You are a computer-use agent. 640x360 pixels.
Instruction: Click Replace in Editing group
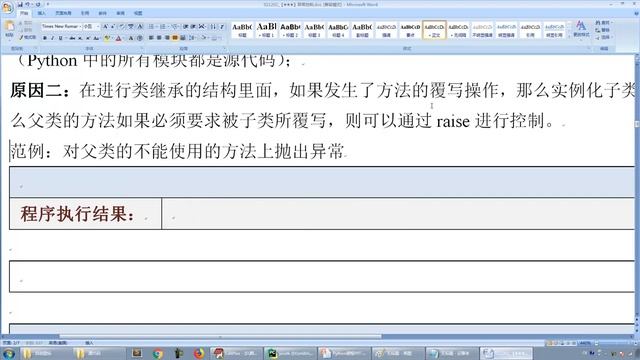[x=602, y=30]
